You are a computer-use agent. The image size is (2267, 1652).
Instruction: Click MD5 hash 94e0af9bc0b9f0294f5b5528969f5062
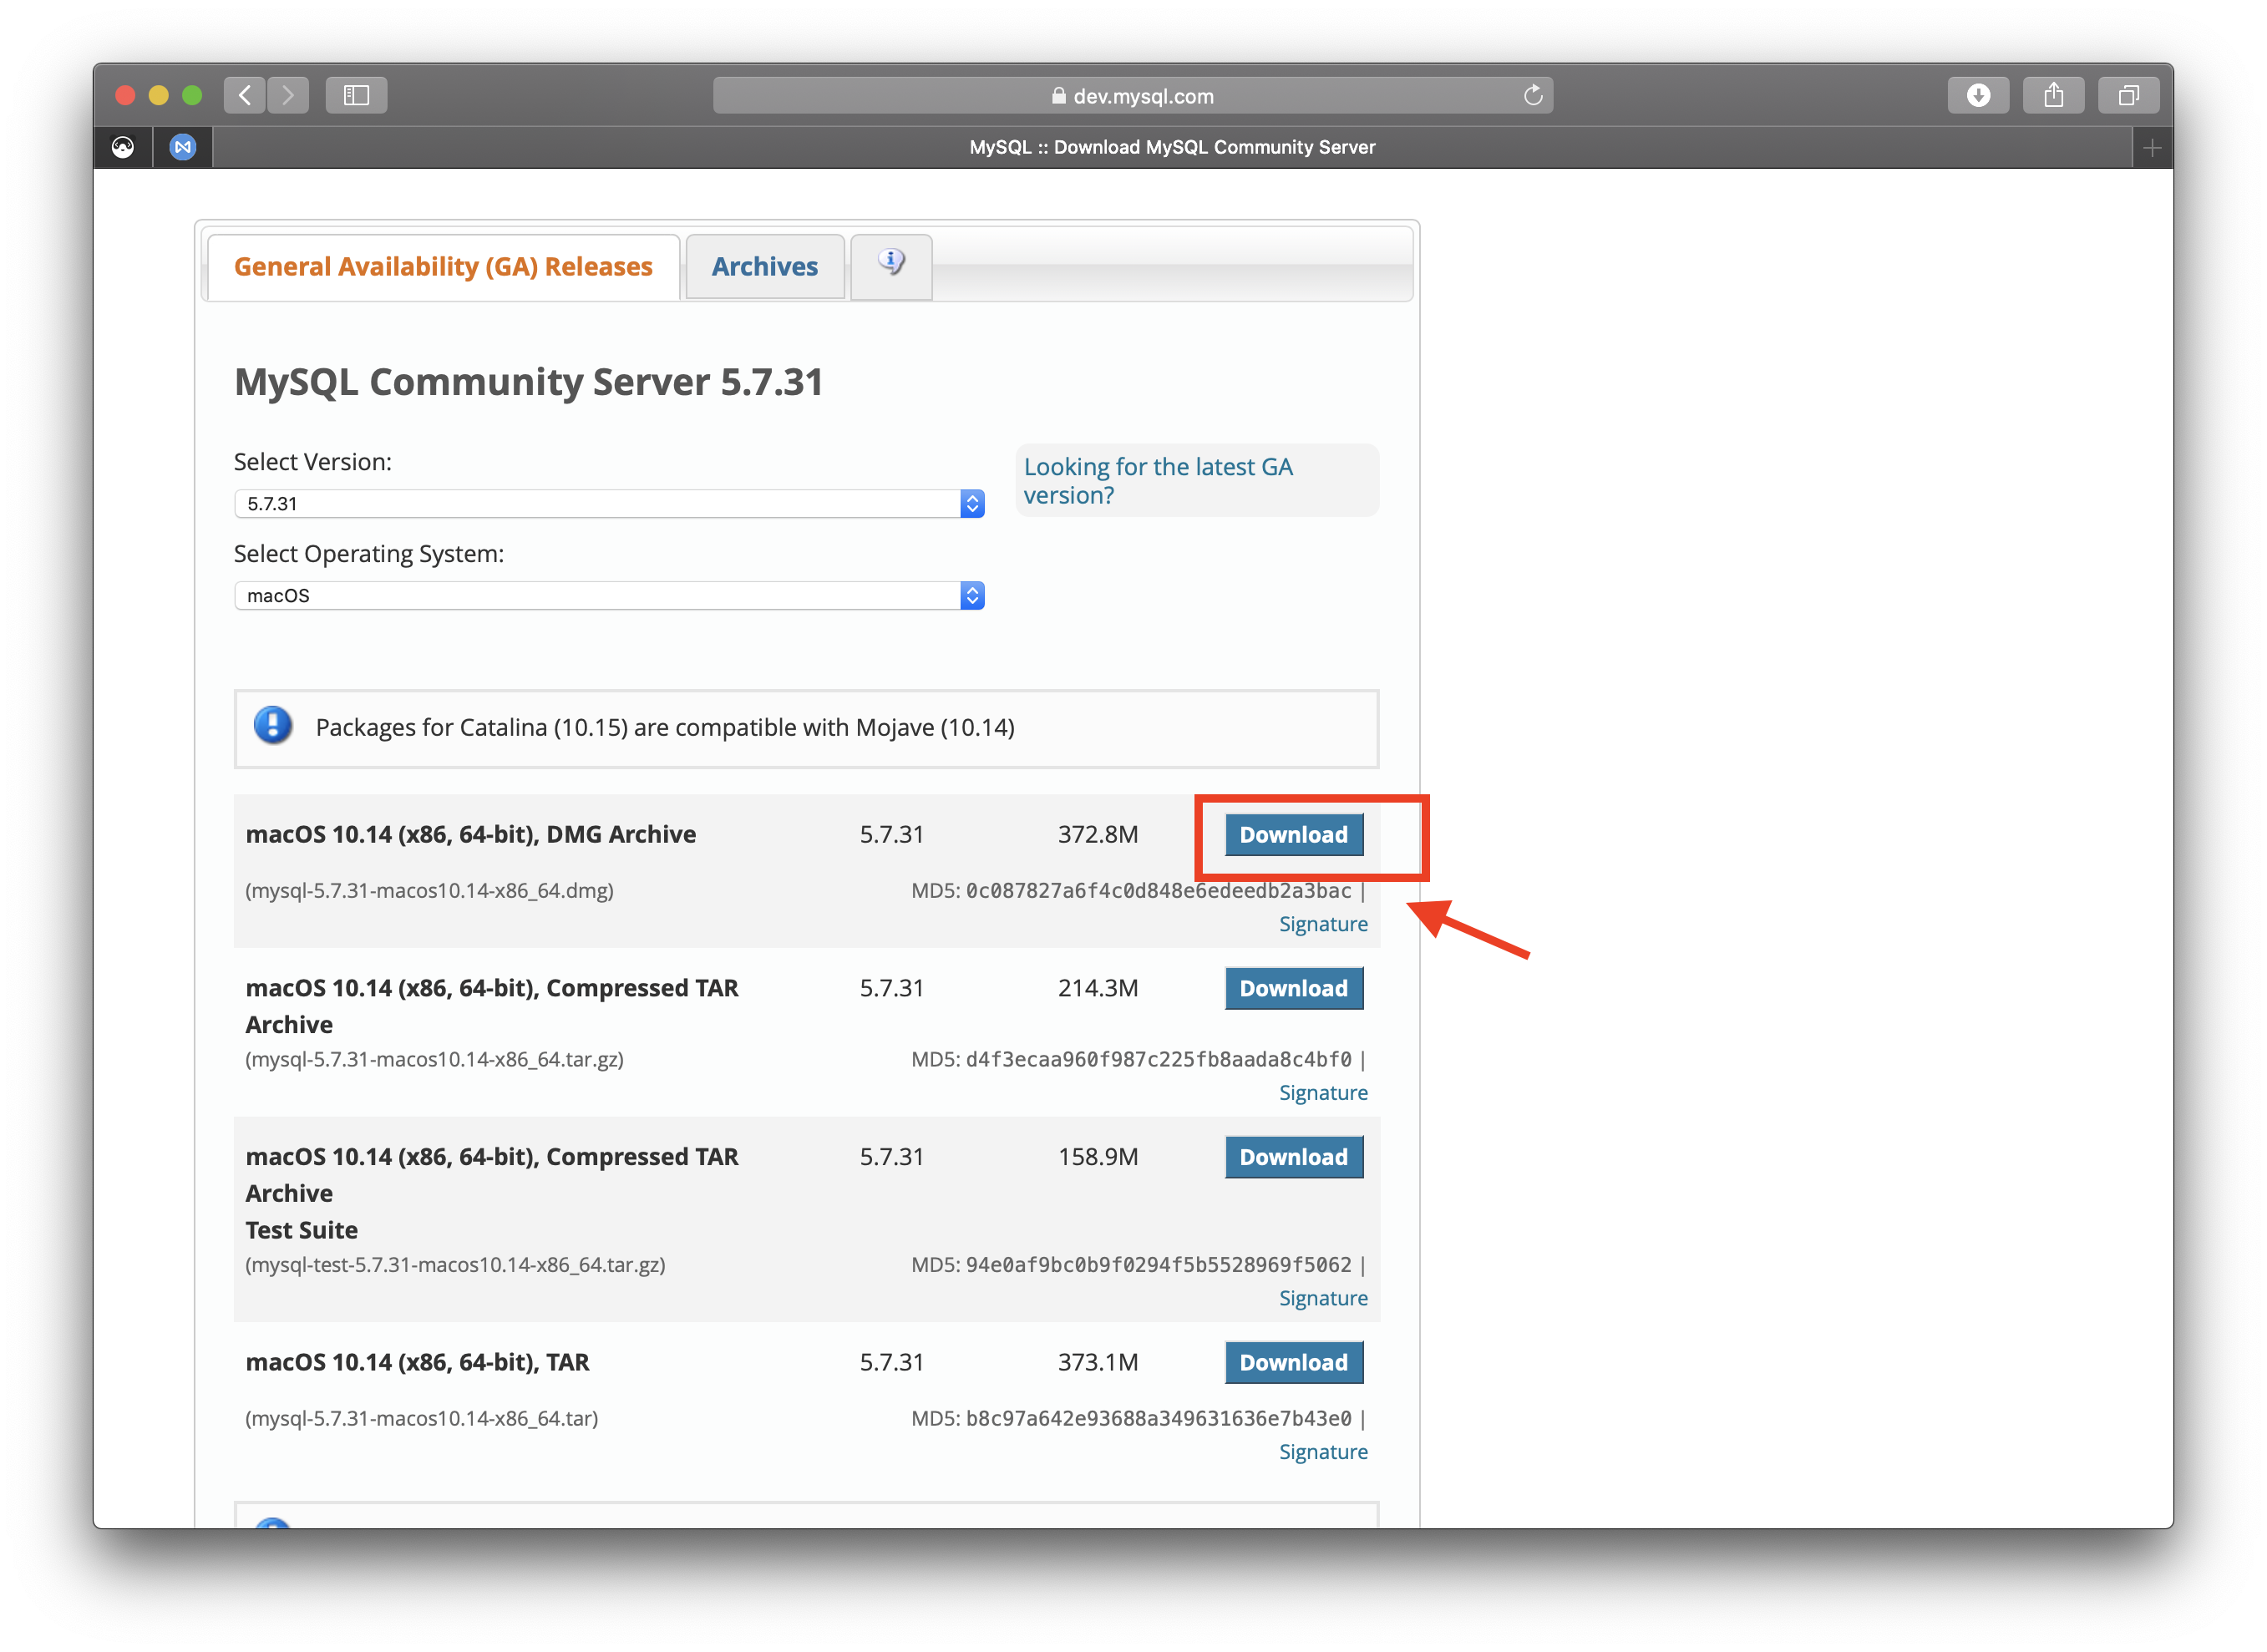coord(1158,1264)
